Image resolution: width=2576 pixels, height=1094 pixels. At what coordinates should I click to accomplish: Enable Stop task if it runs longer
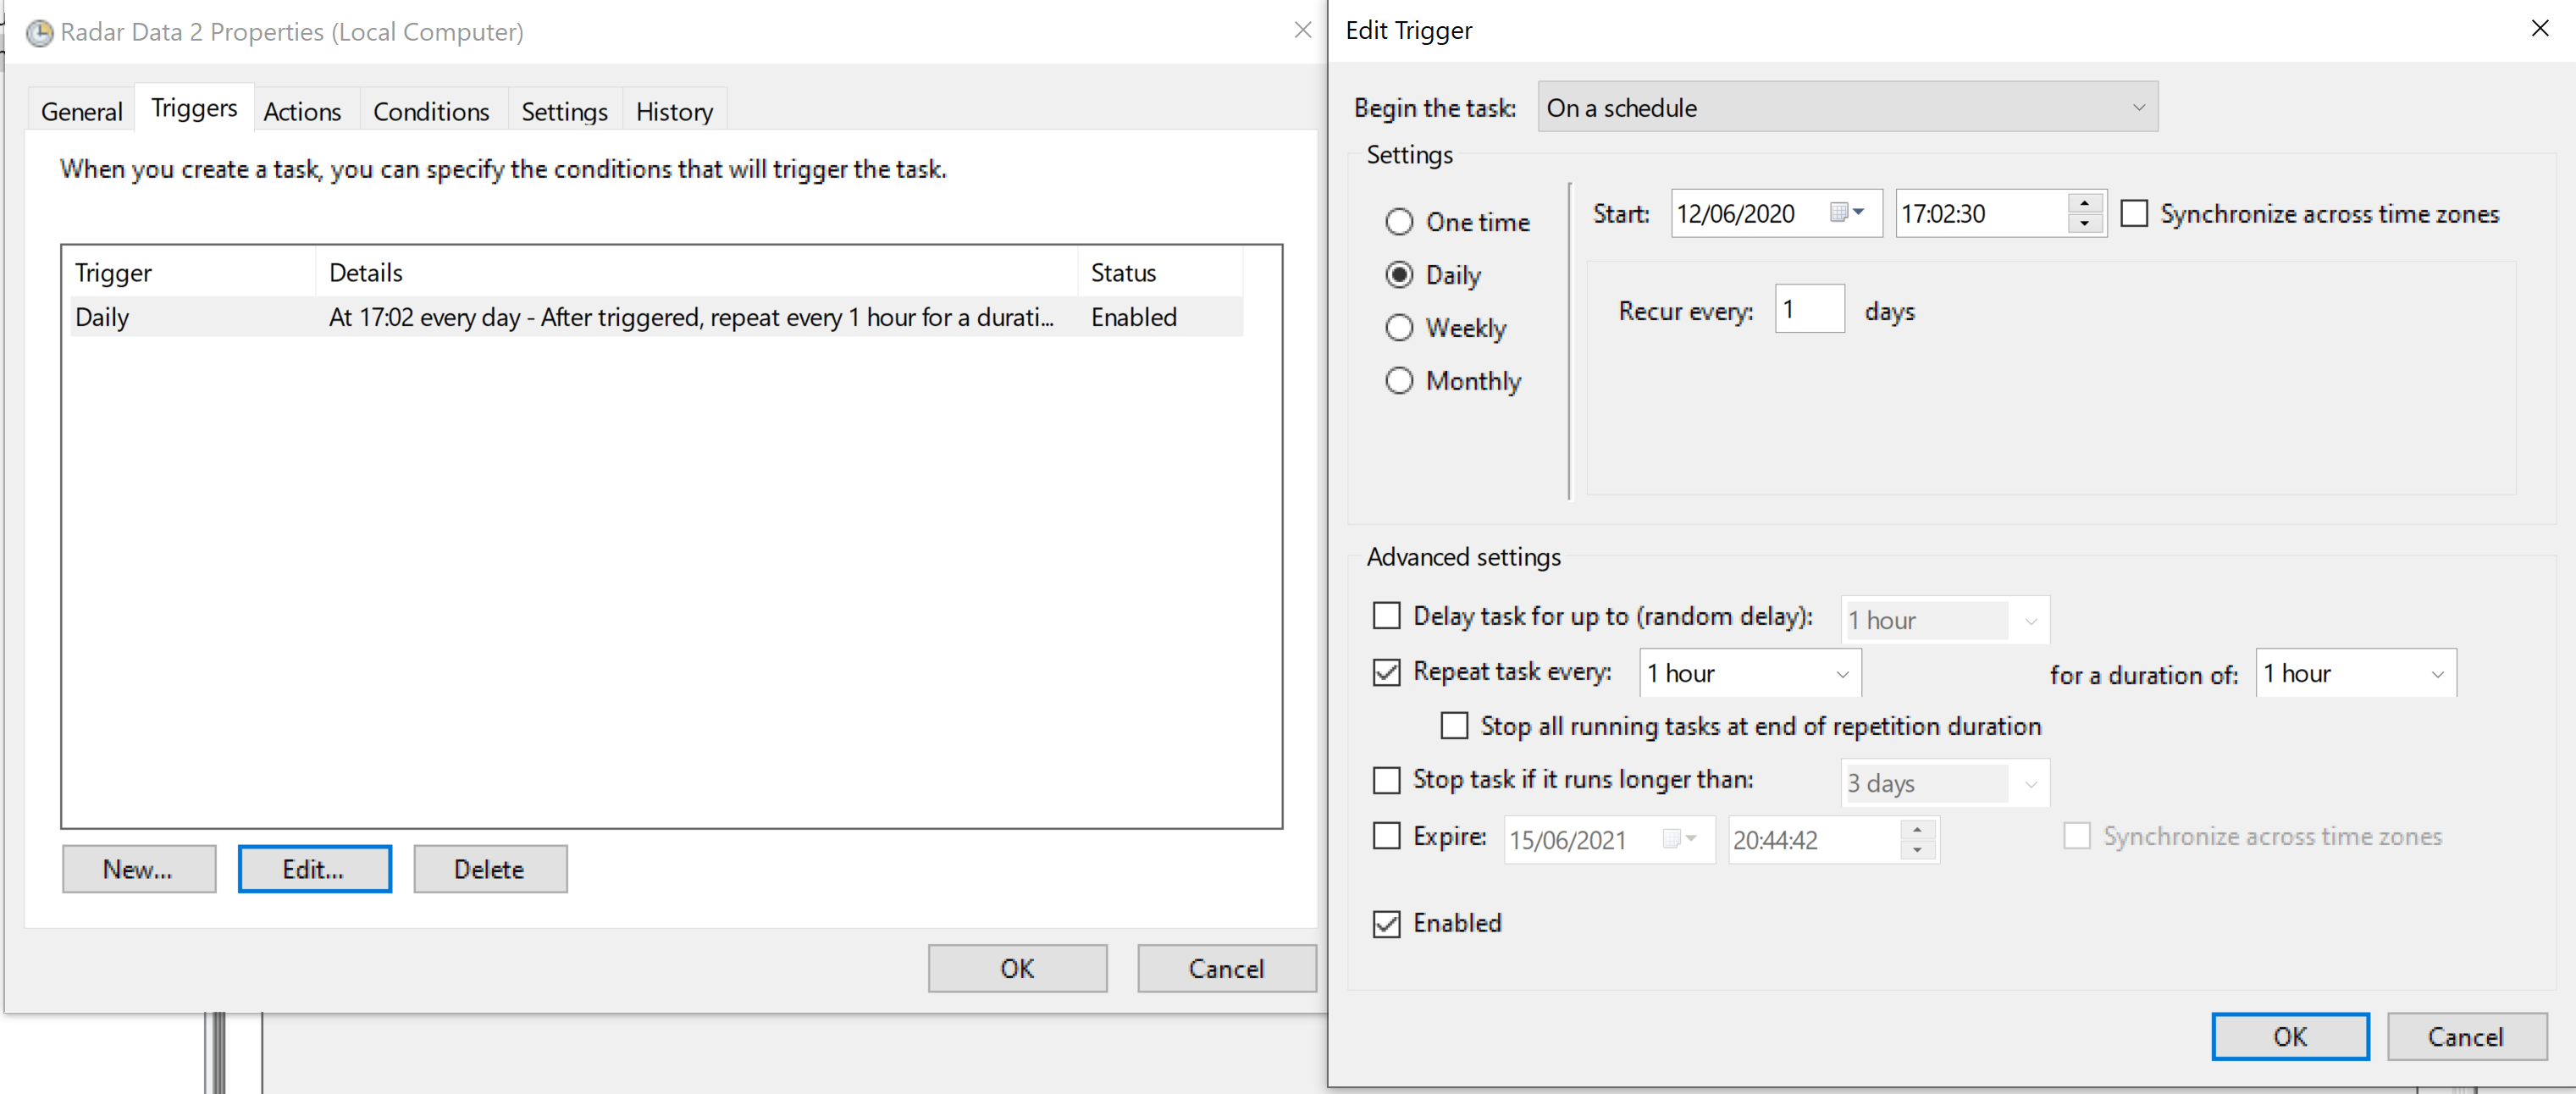[1386, 779]
